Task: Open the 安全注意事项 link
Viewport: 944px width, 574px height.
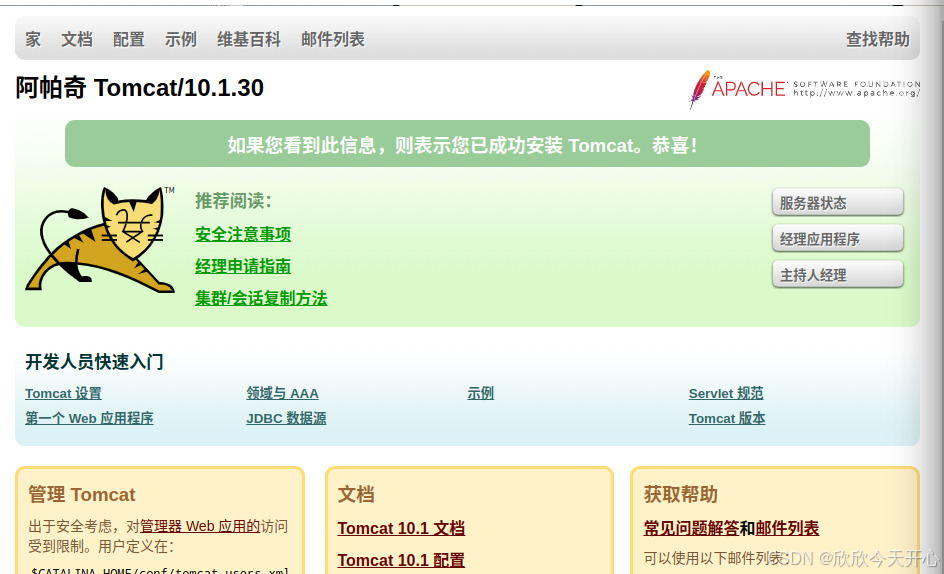Action: tap(243, 234)
